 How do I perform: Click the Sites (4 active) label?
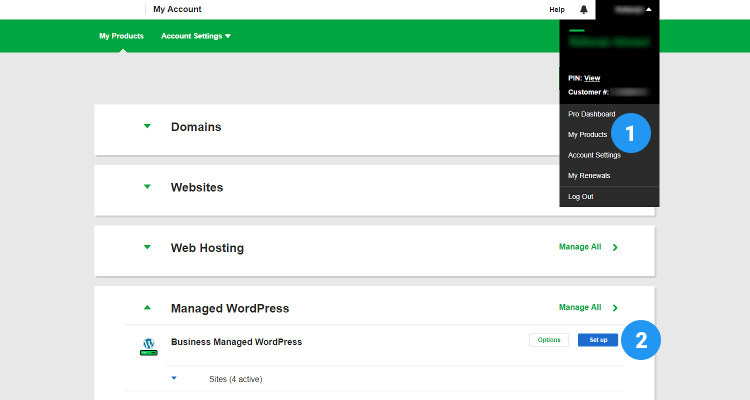click(x=235, y=379)
